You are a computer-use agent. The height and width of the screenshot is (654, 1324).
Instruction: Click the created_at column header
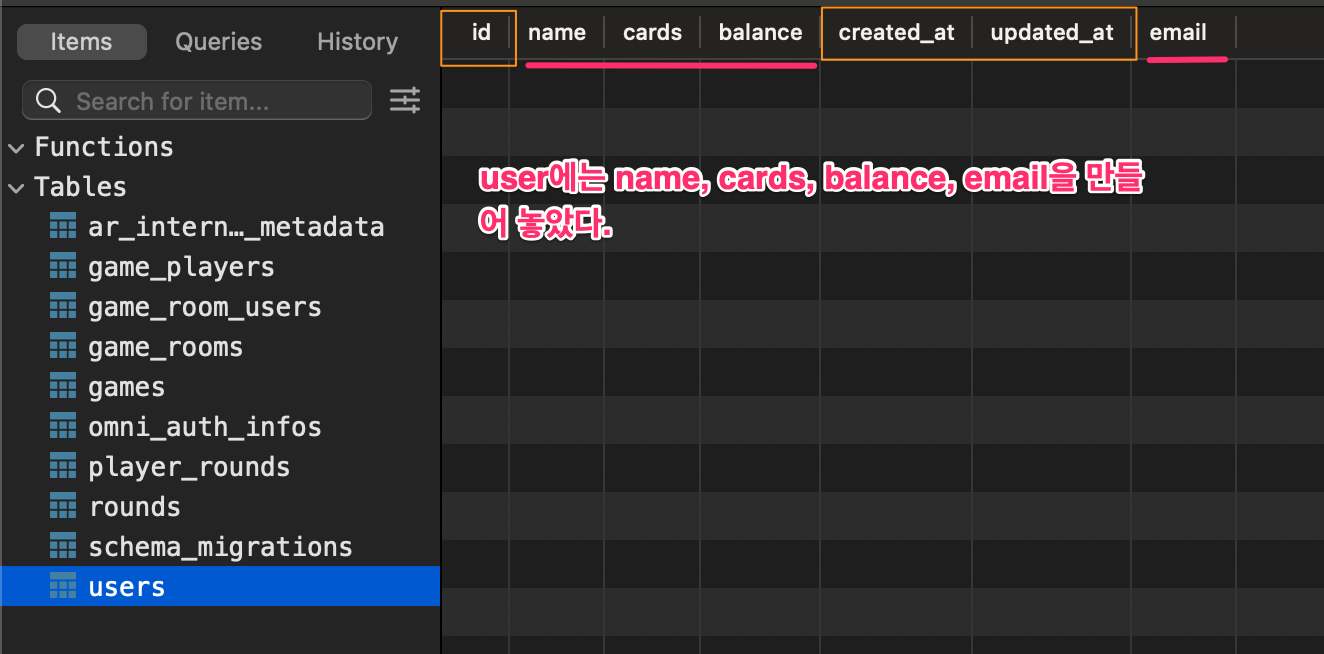point(896,32)
